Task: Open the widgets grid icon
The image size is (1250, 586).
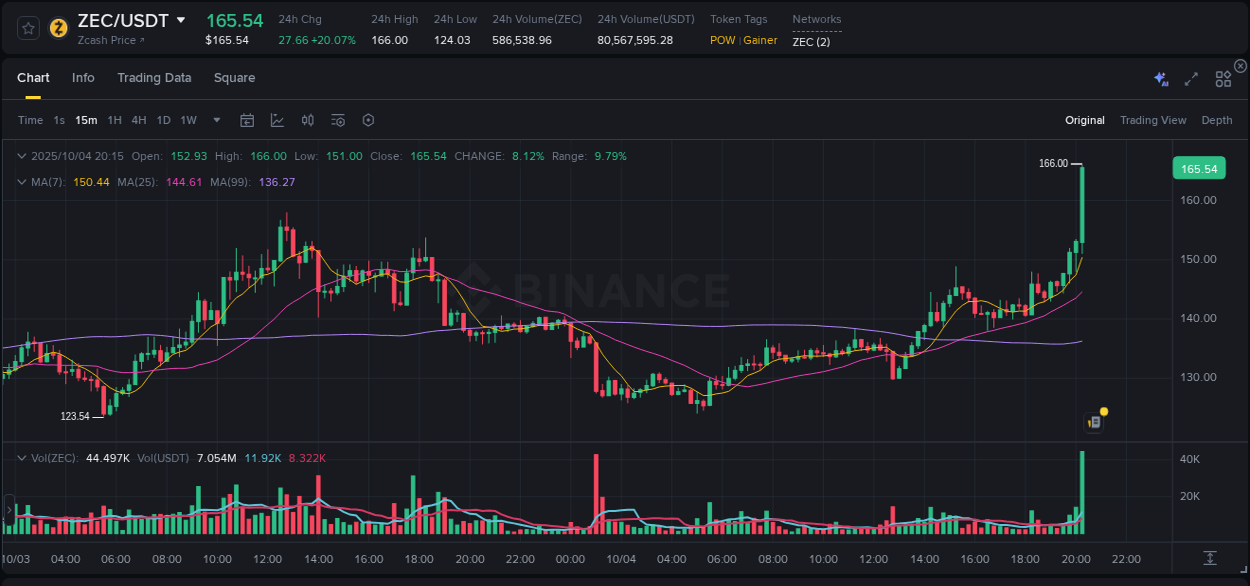Action: pyautogui.click(x=1223, y=77)
